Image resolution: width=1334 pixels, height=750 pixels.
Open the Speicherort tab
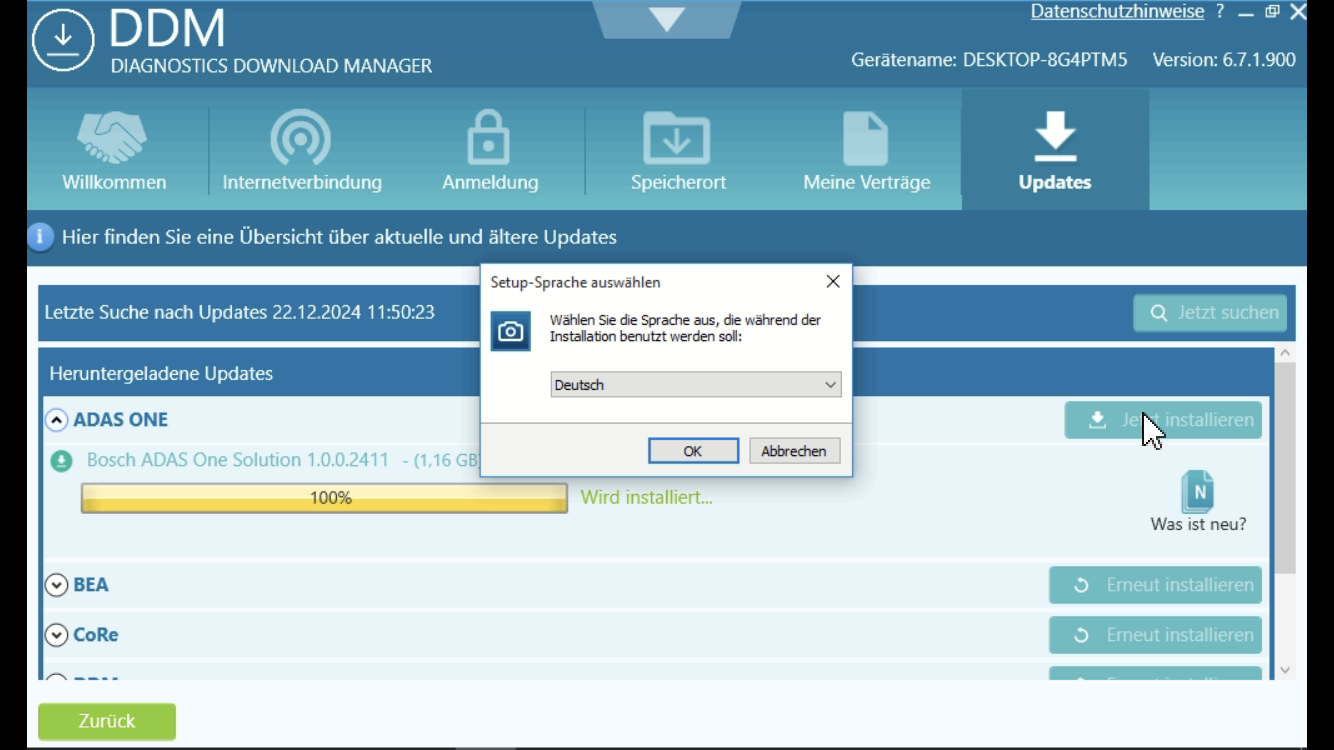(678, 150)
